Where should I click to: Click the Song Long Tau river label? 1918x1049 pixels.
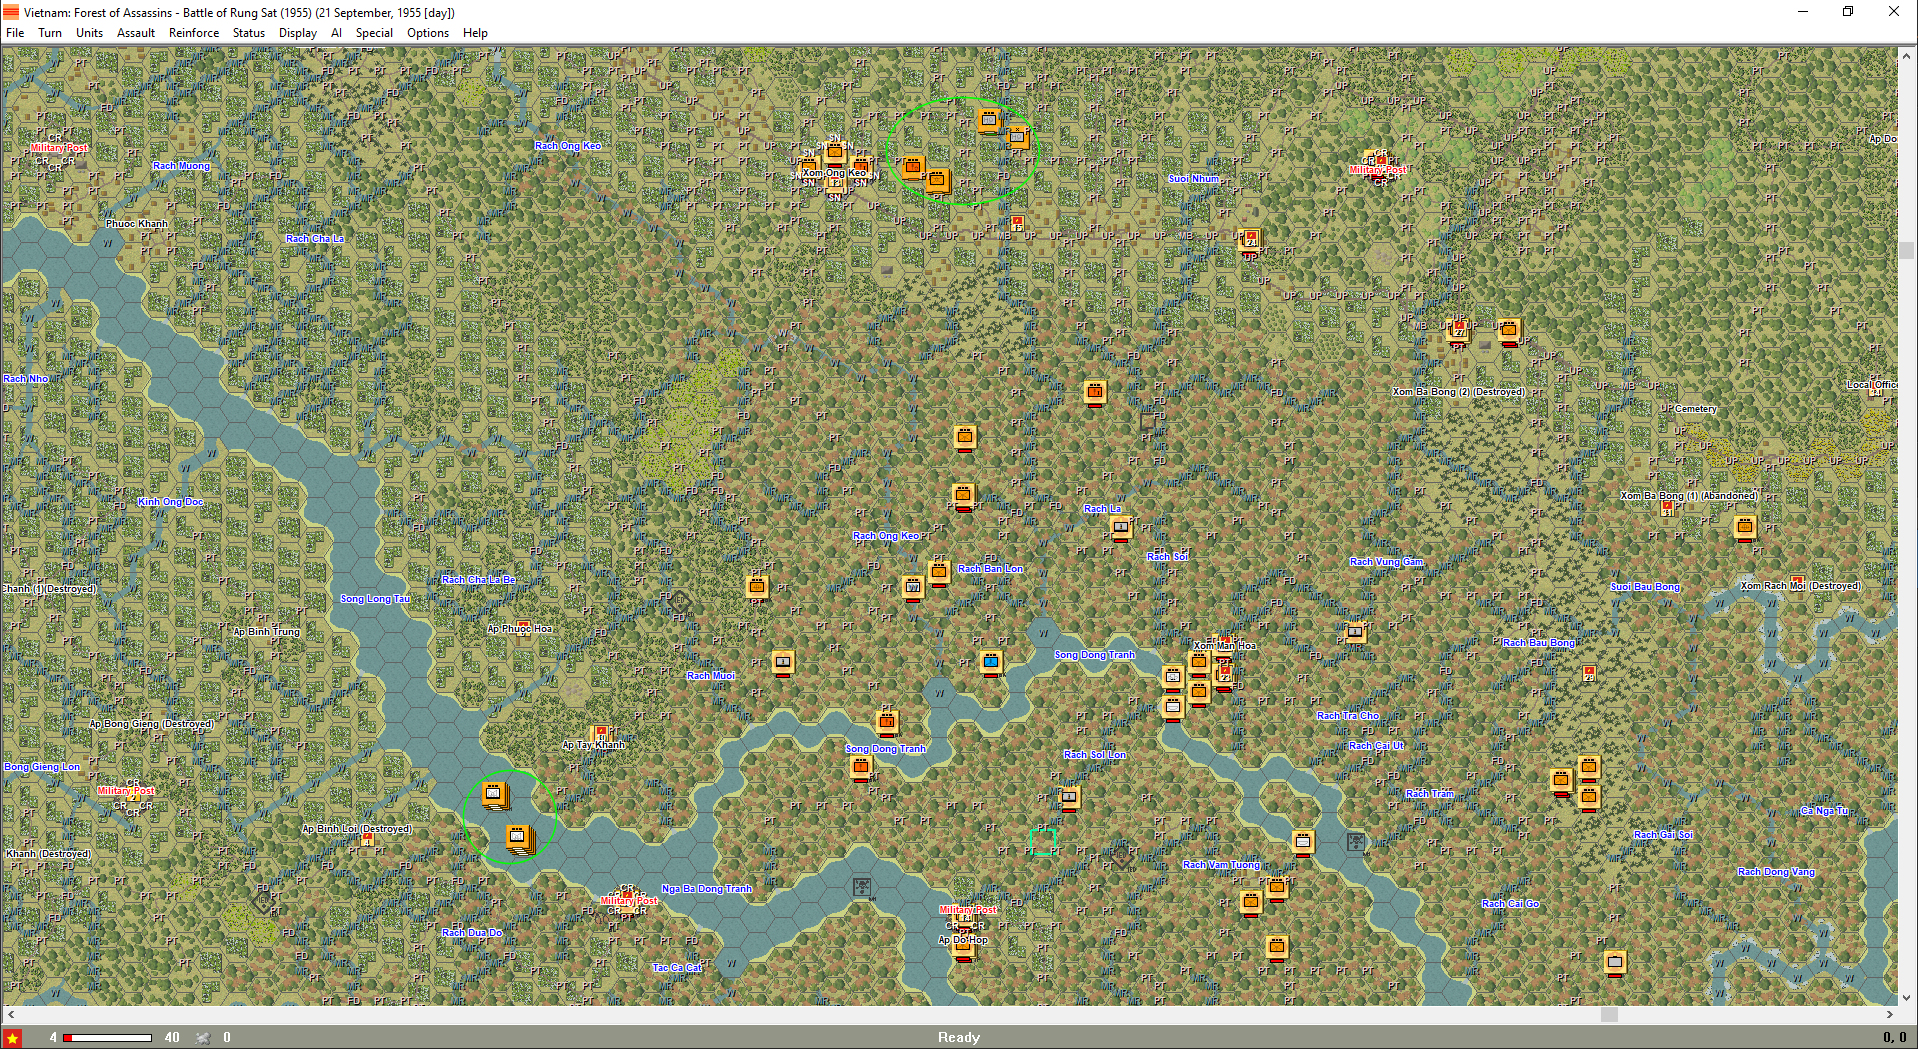[375, 599]
